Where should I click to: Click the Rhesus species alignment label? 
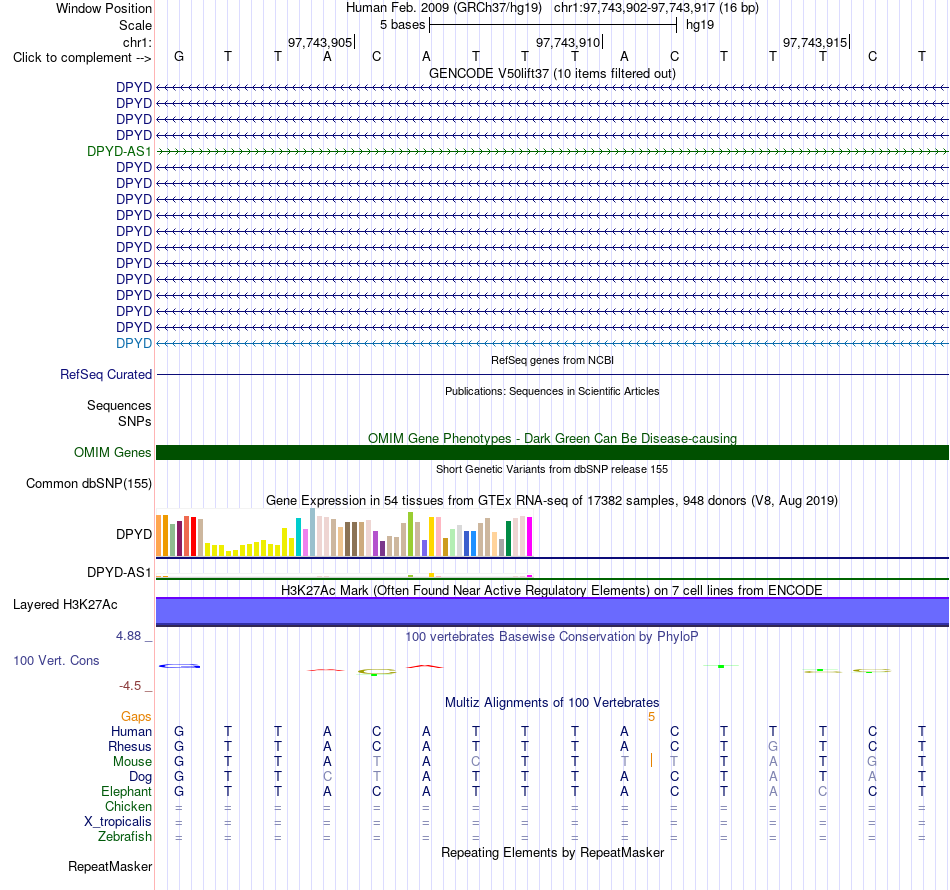[130, 746]
